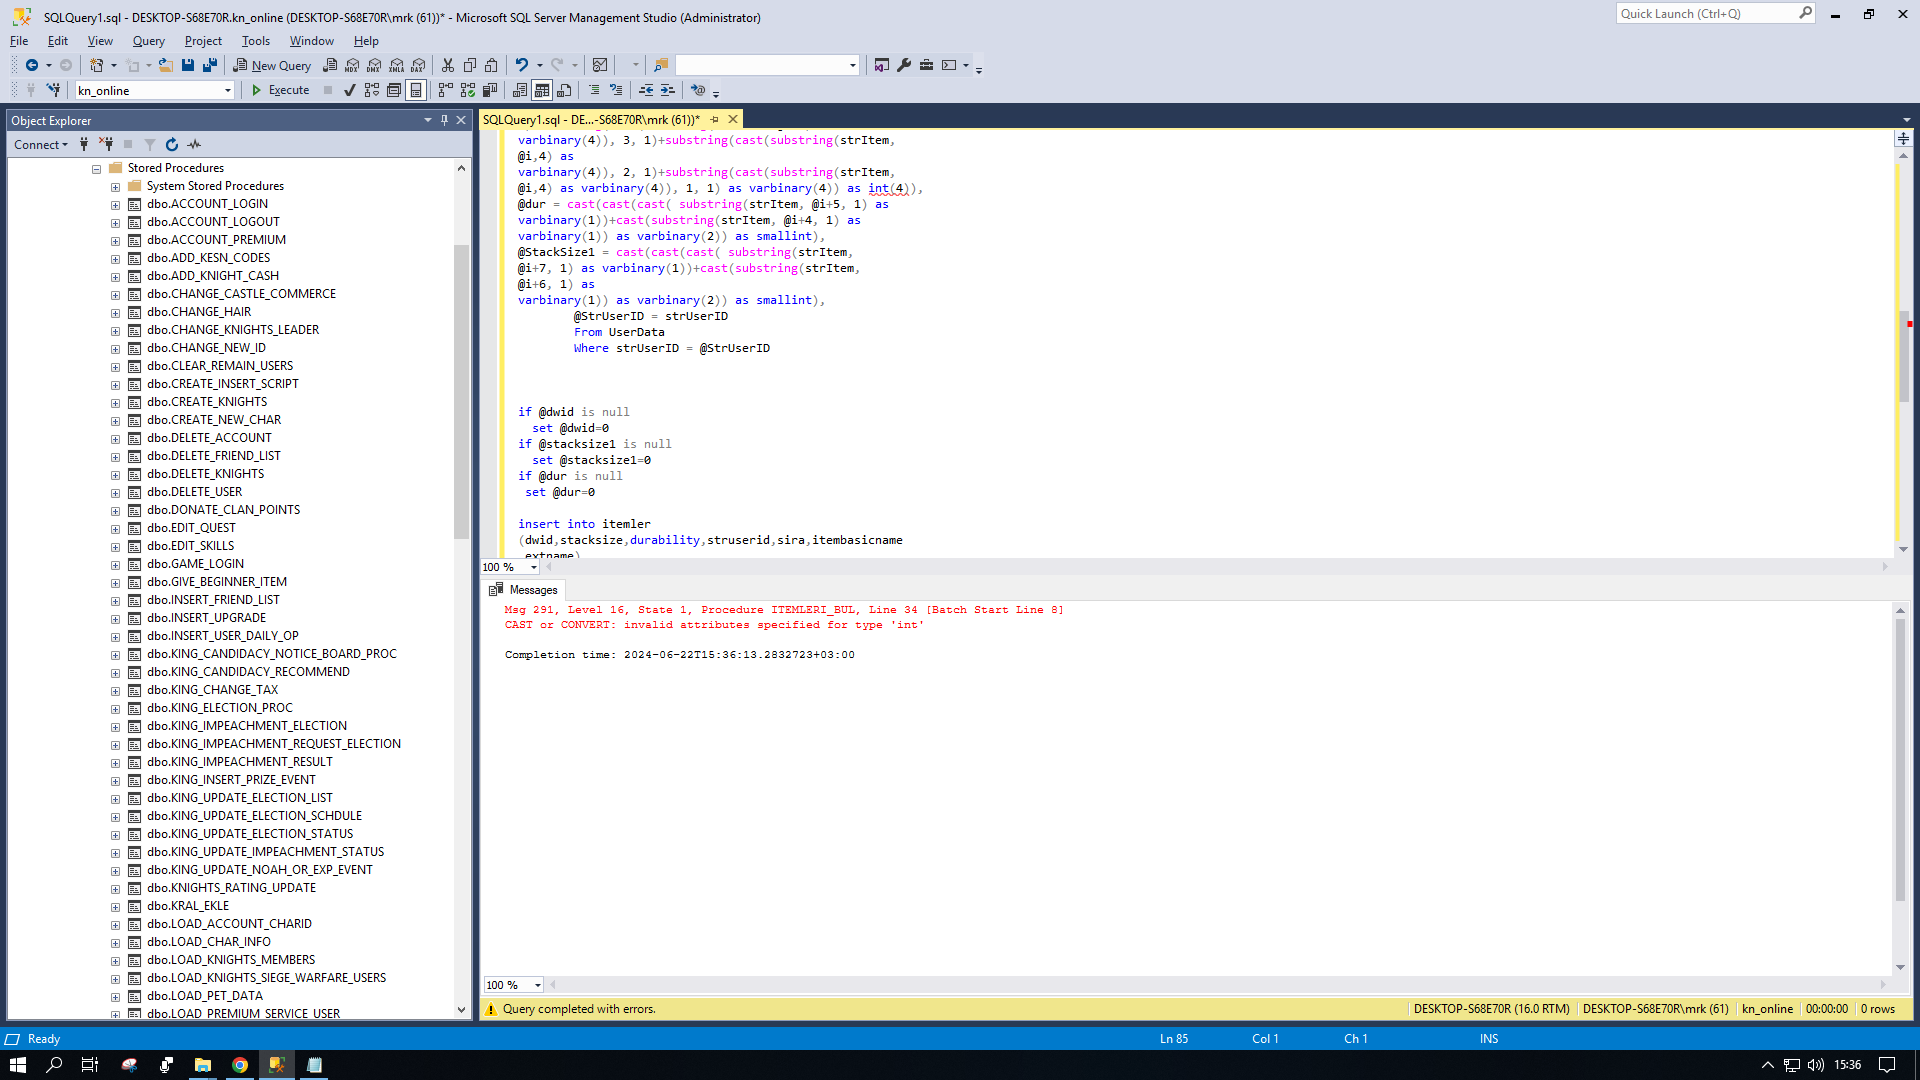Click the Open File folder icon
This screenshot has height=1080, width=1920.
(166, 65)
